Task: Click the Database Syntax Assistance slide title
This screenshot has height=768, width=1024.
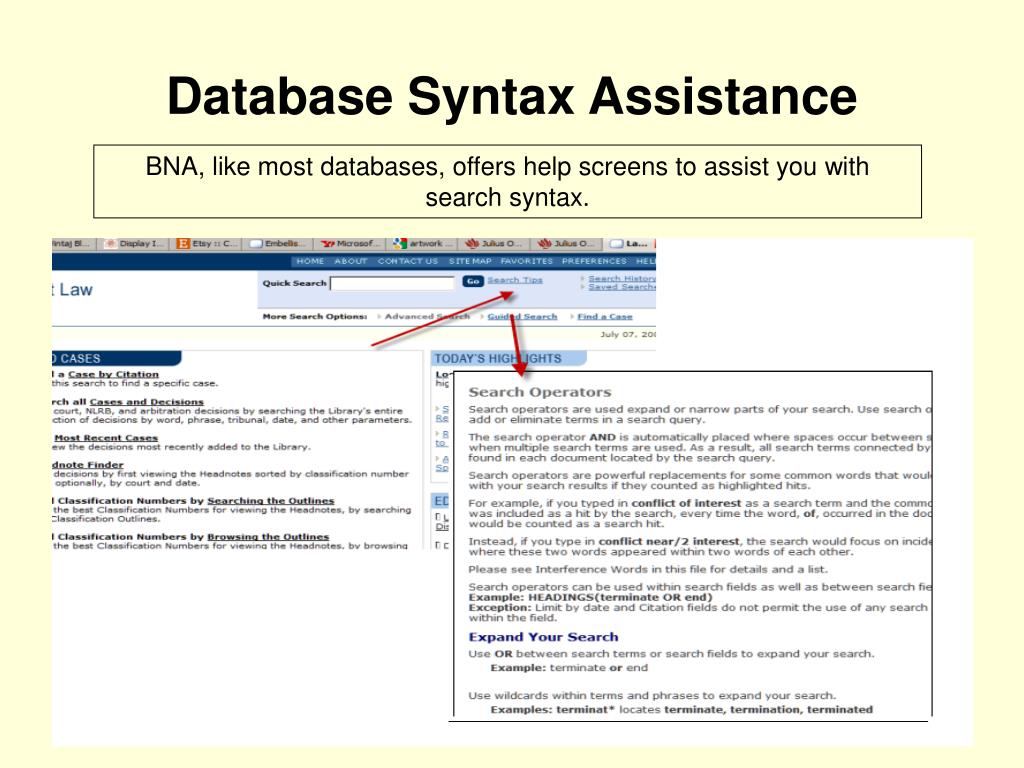Action: click(512, 97)
